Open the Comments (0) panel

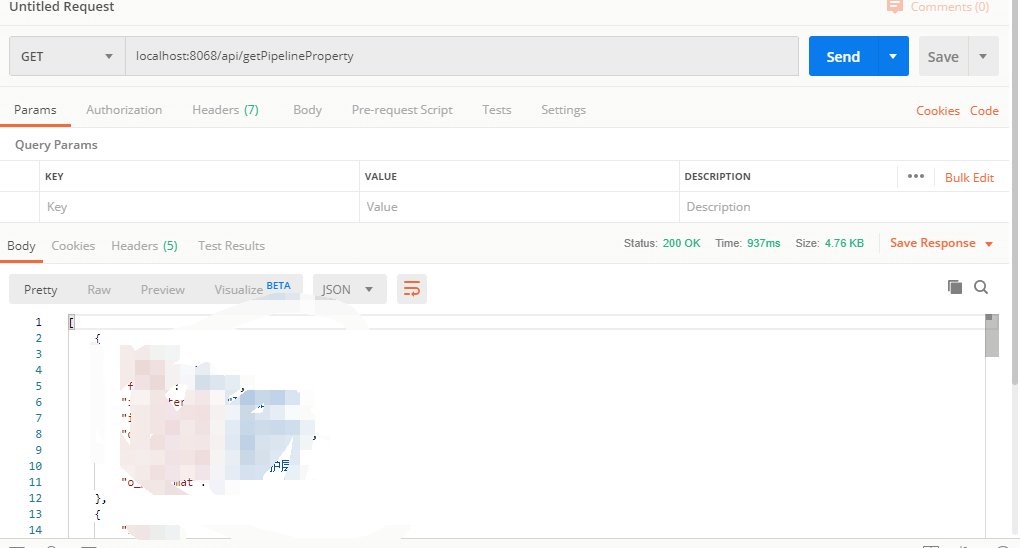tap(938, 7)
